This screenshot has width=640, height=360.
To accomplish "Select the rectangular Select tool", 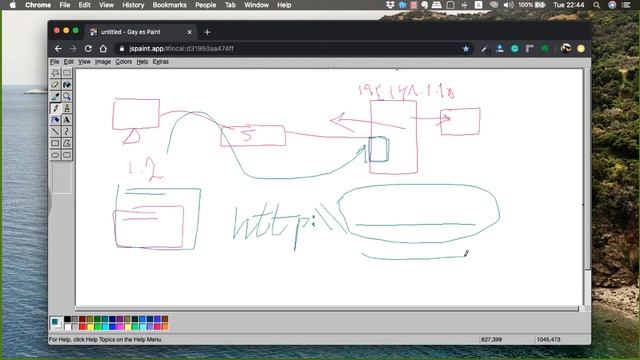I will click(67, 73).
